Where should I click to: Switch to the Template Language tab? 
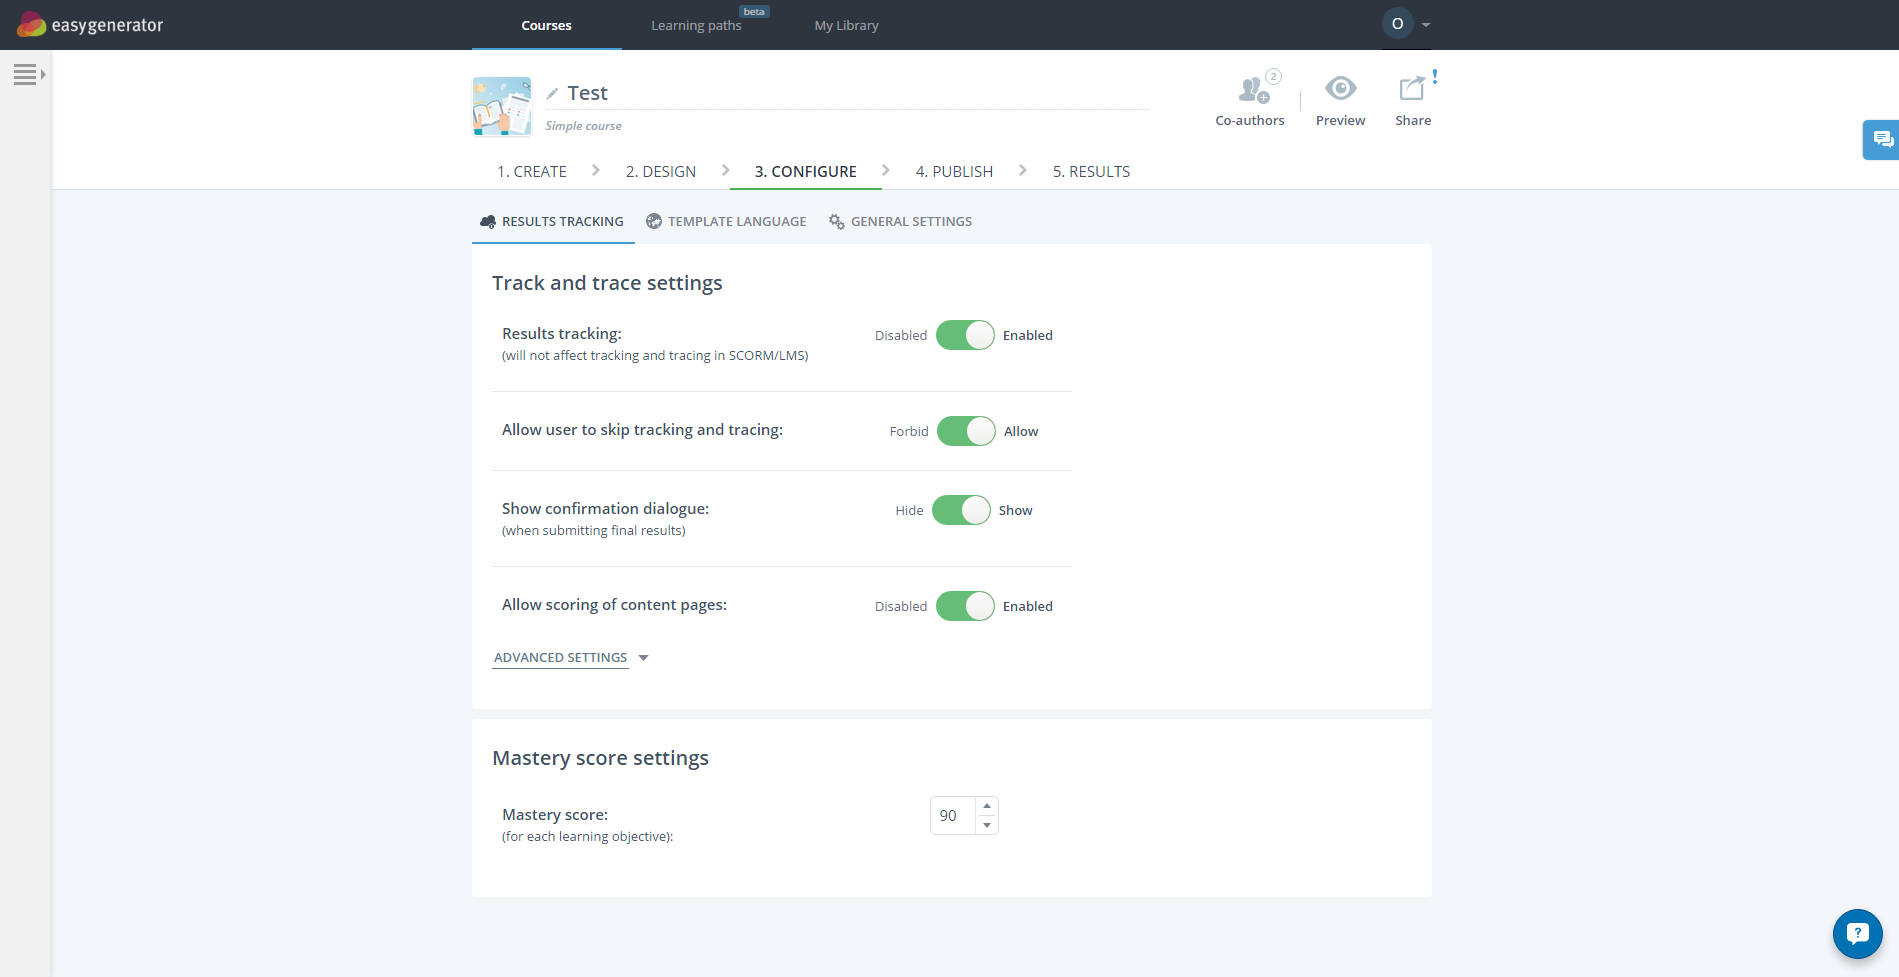736,221
